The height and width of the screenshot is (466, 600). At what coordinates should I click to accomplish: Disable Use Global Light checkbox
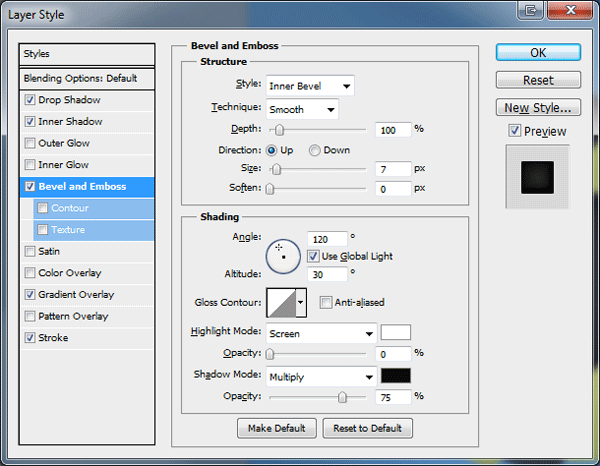[x=313, y=256]
